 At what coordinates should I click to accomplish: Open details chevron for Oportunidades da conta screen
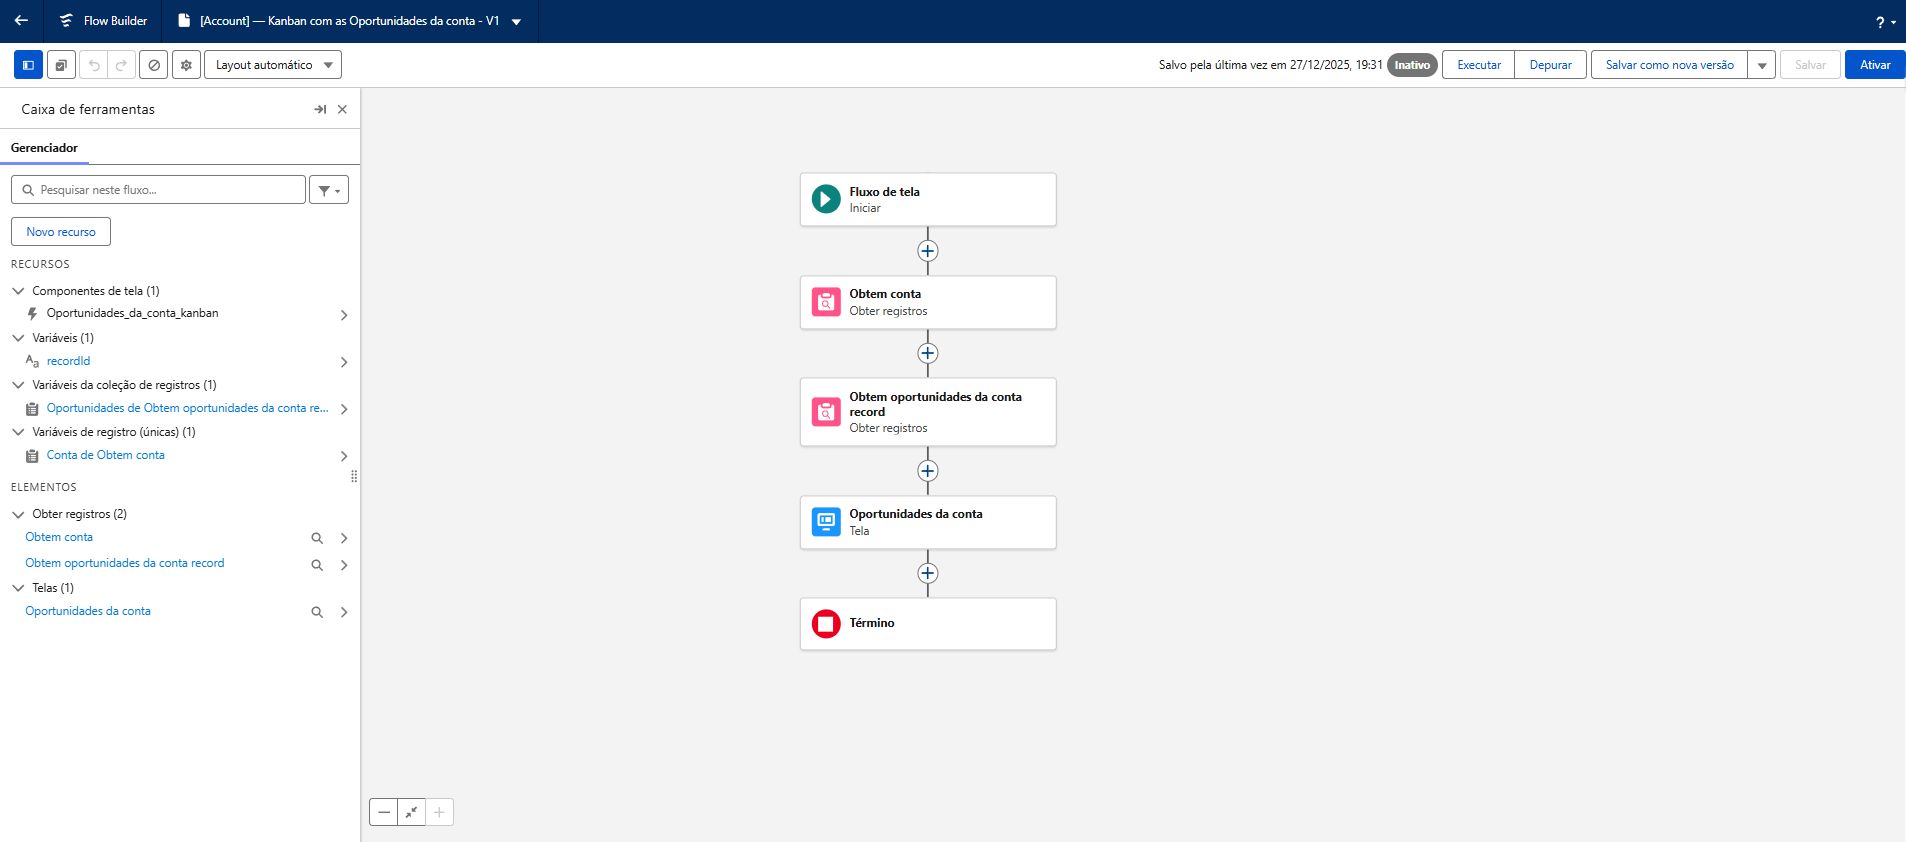tap(344, 612)
